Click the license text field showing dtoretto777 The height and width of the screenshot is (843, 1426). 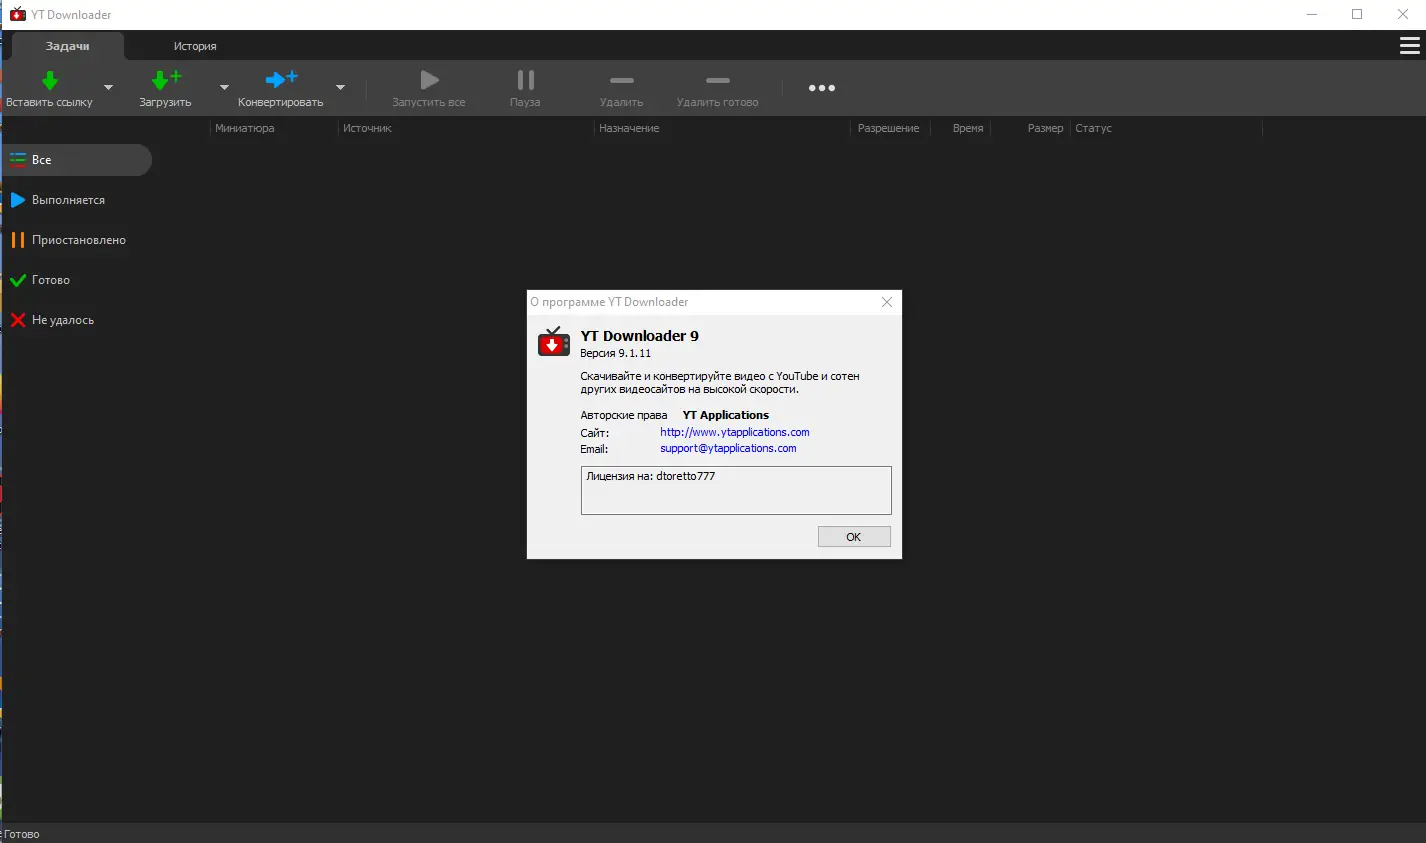[735, 490]
